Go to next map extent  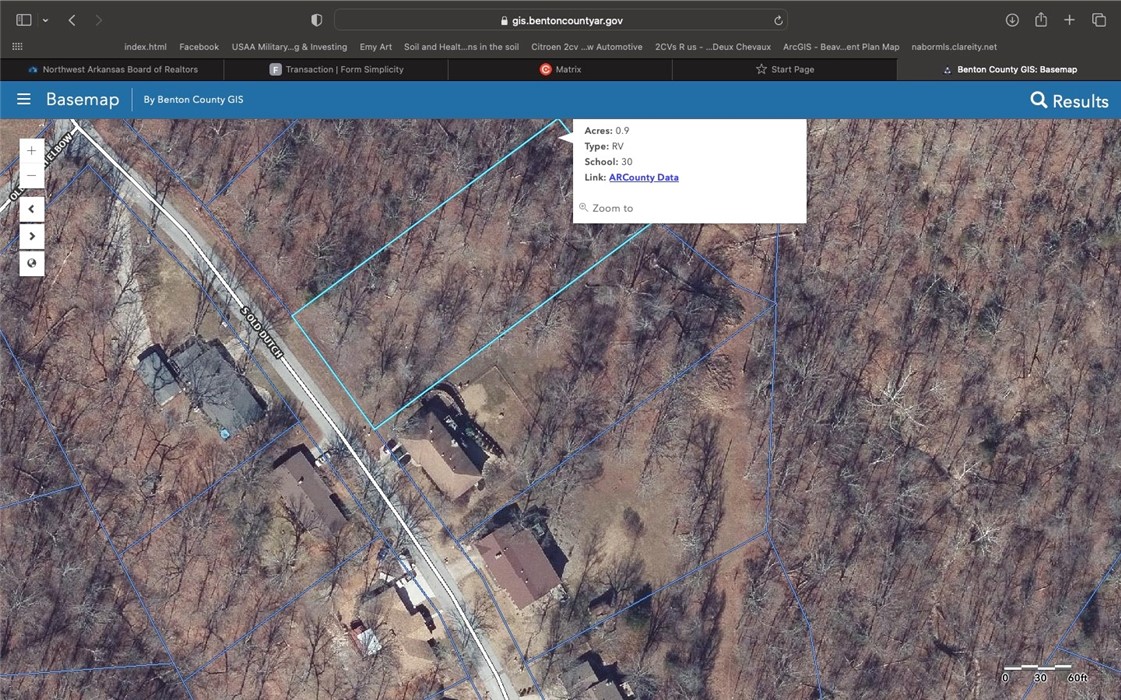[x=32, y=237]
